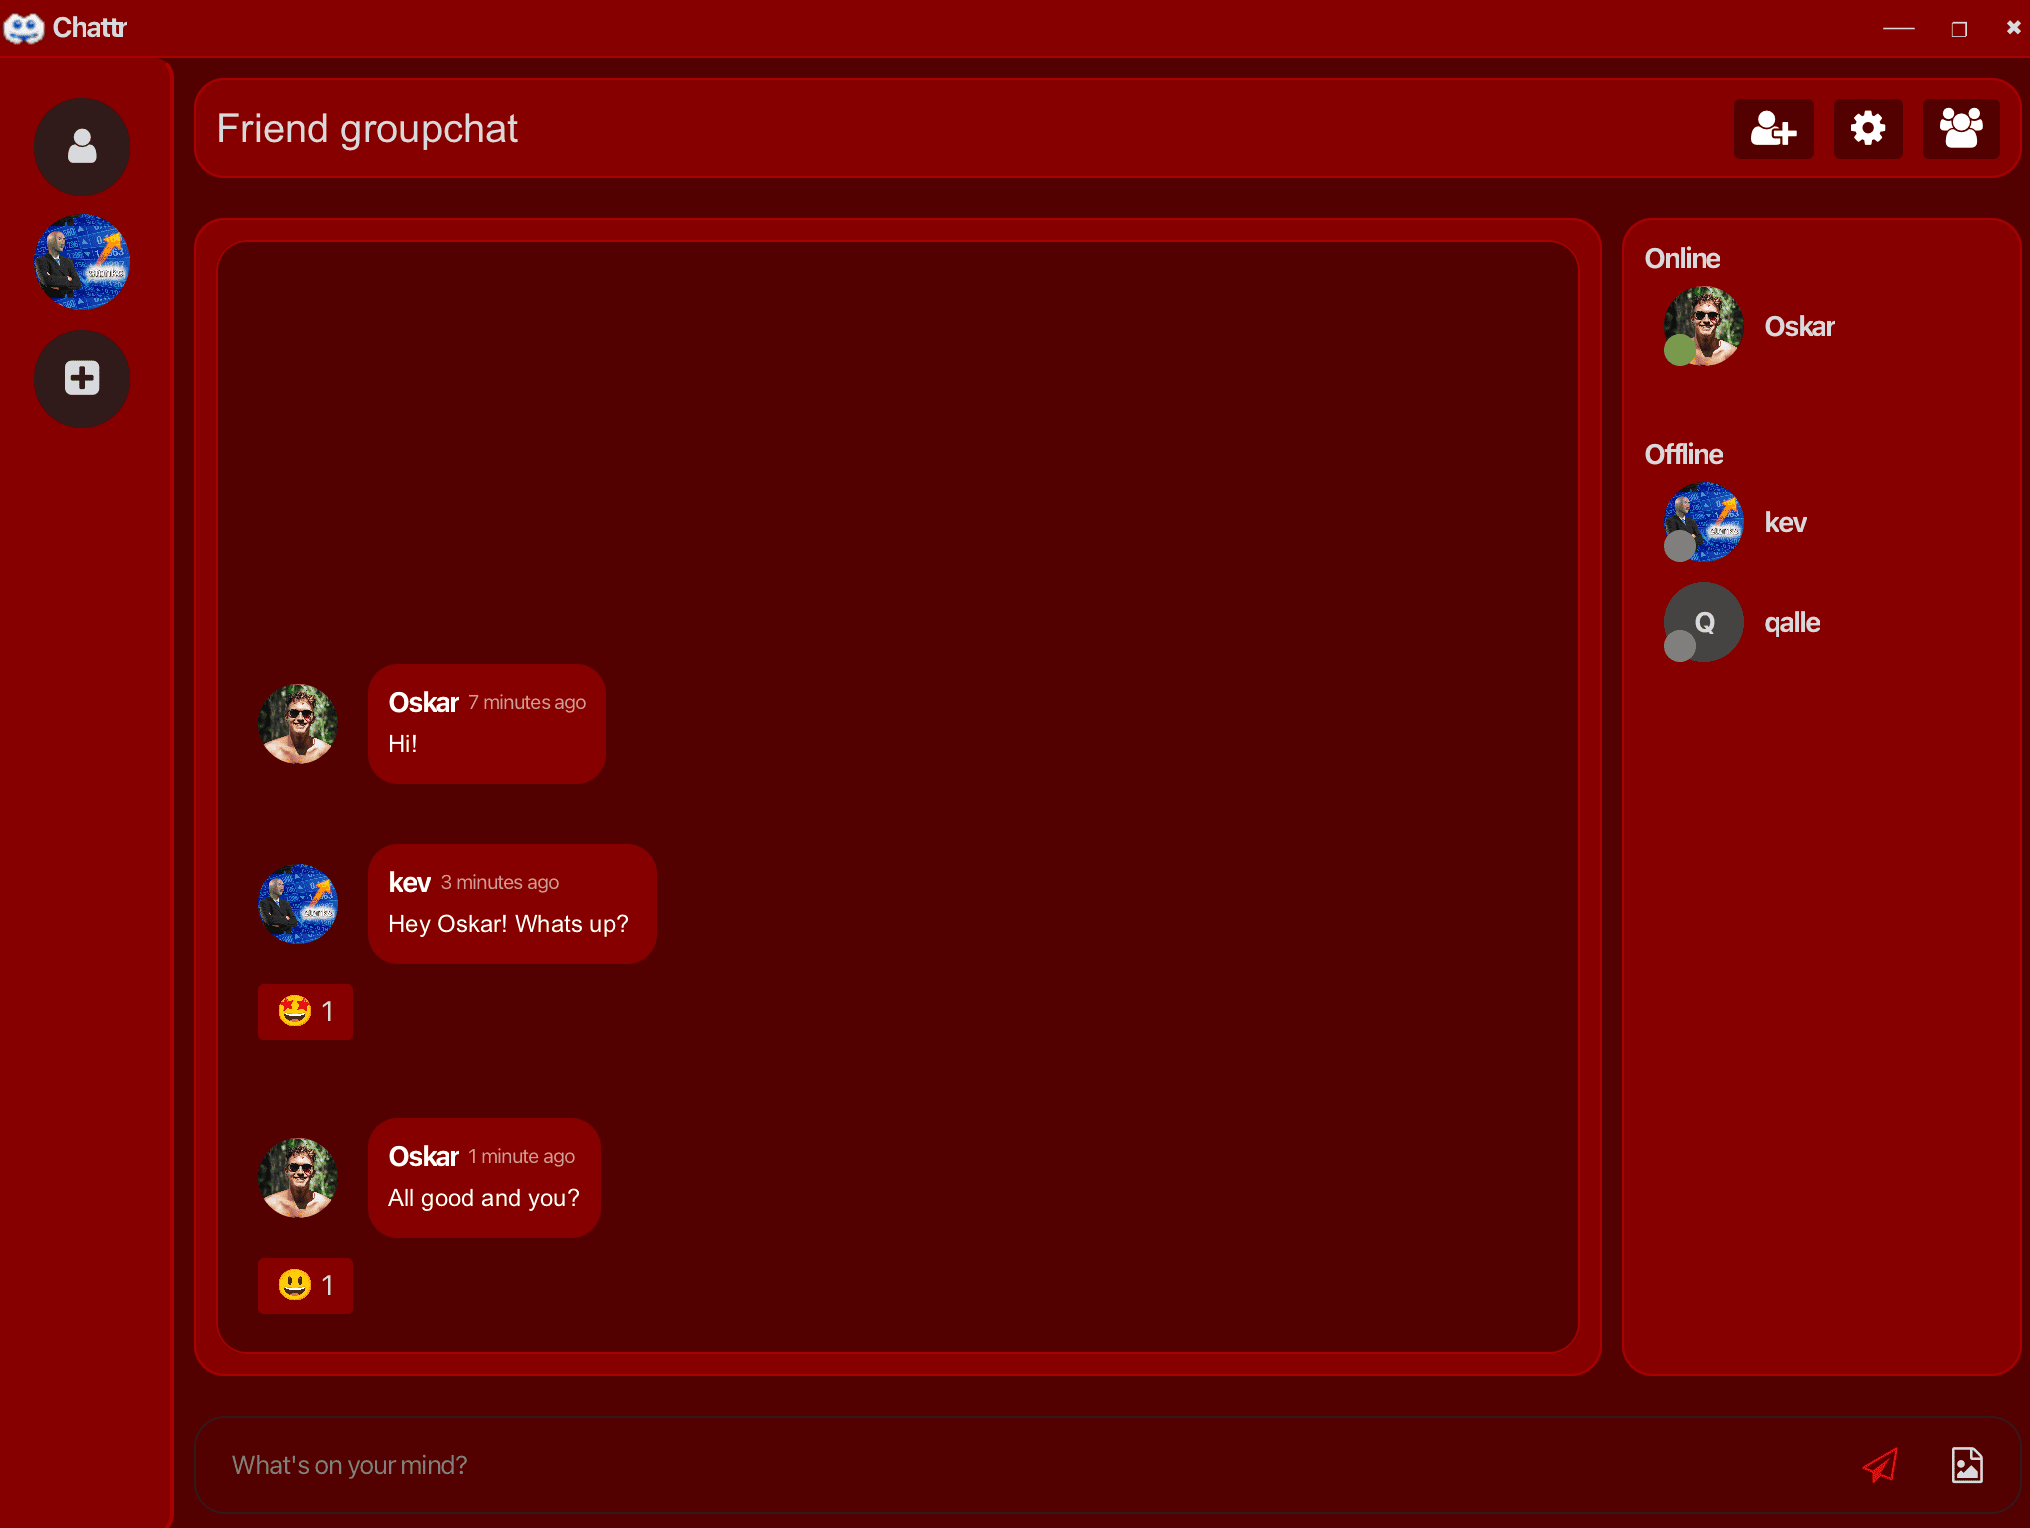The image size is (2030, 1528).
Task: Click kev's avatar beside his message
Action: click(298, 904)
